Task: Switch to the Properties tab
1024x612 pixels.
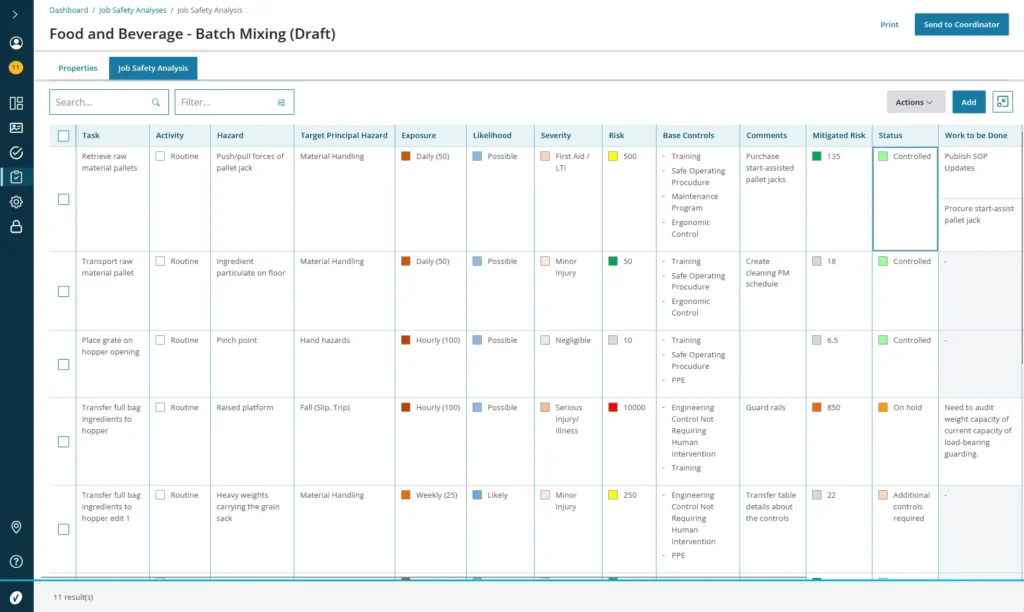Action: coord(78,68)
